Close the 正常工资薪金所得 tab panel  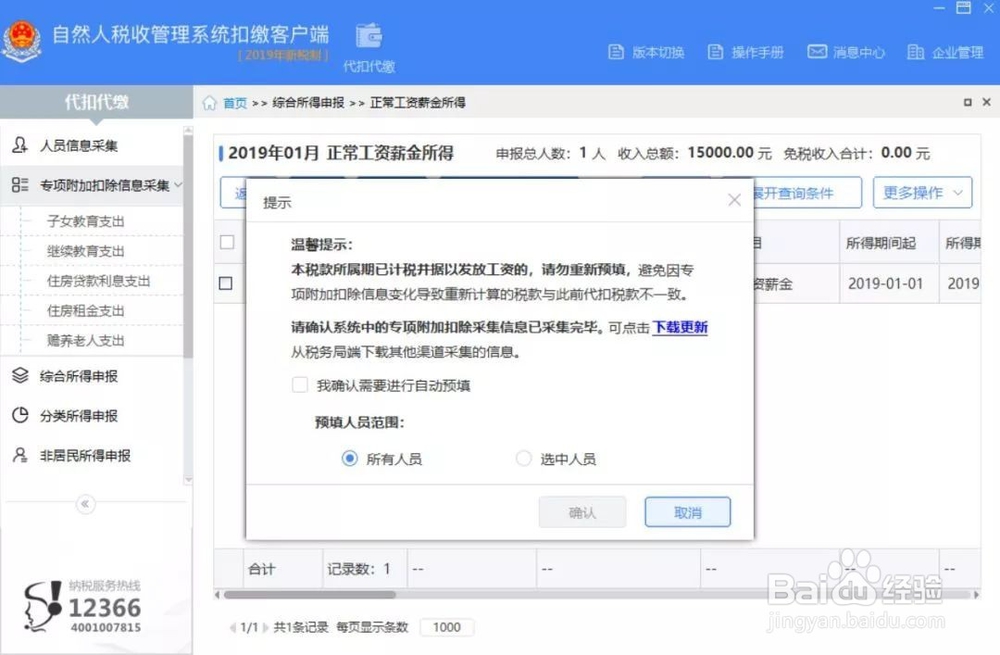pos(987,102)
